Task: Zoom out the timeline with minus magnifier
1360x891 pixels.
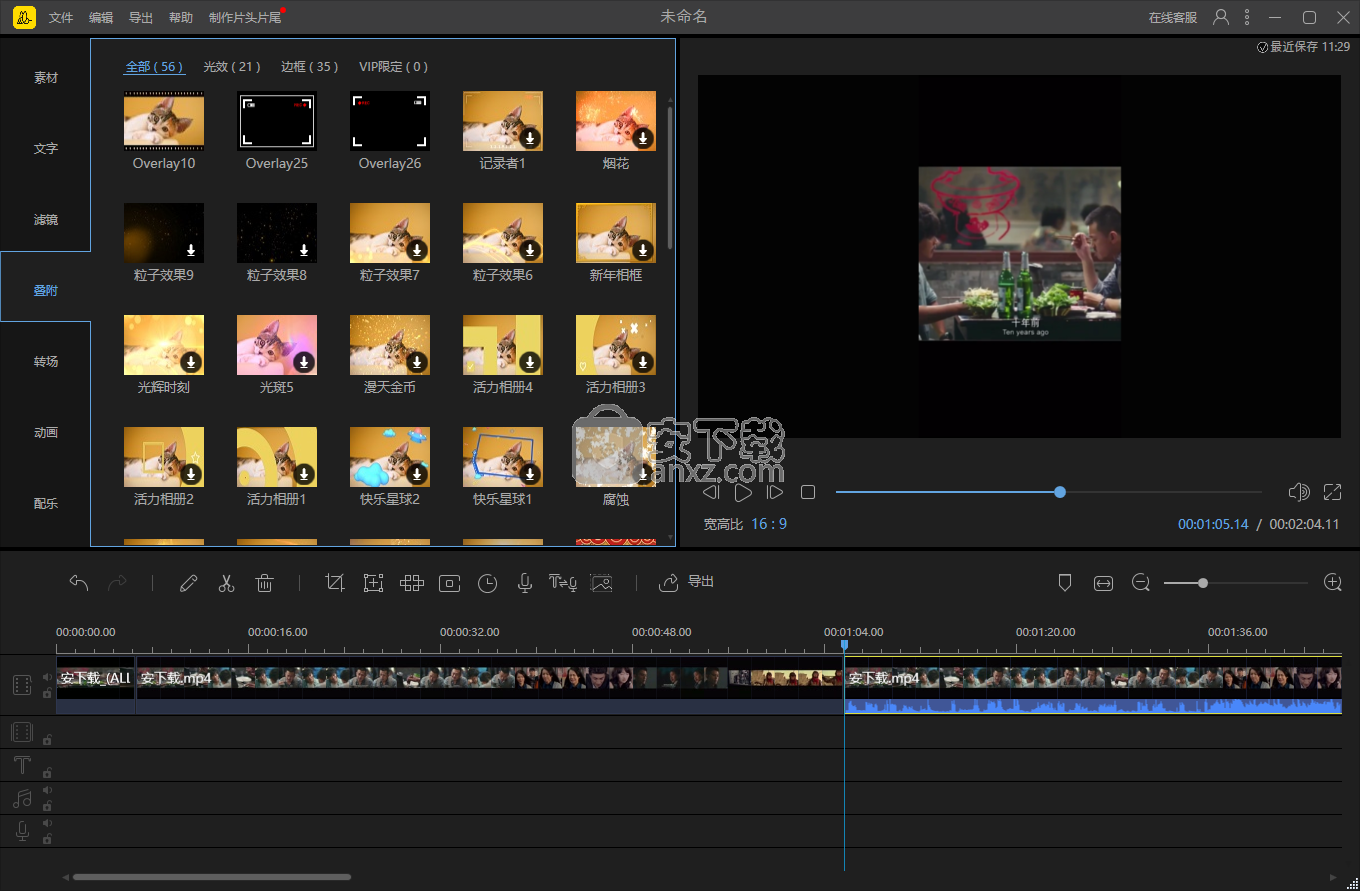Action: pyautogui.click(x=1141, y=583)
